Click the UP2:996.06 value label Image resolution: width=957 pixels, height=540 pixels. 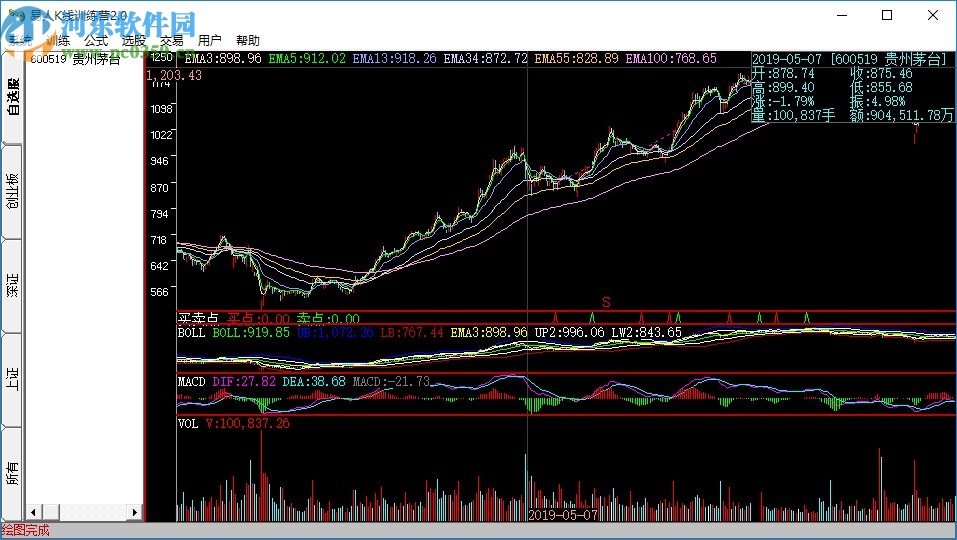tap(569, 333)
